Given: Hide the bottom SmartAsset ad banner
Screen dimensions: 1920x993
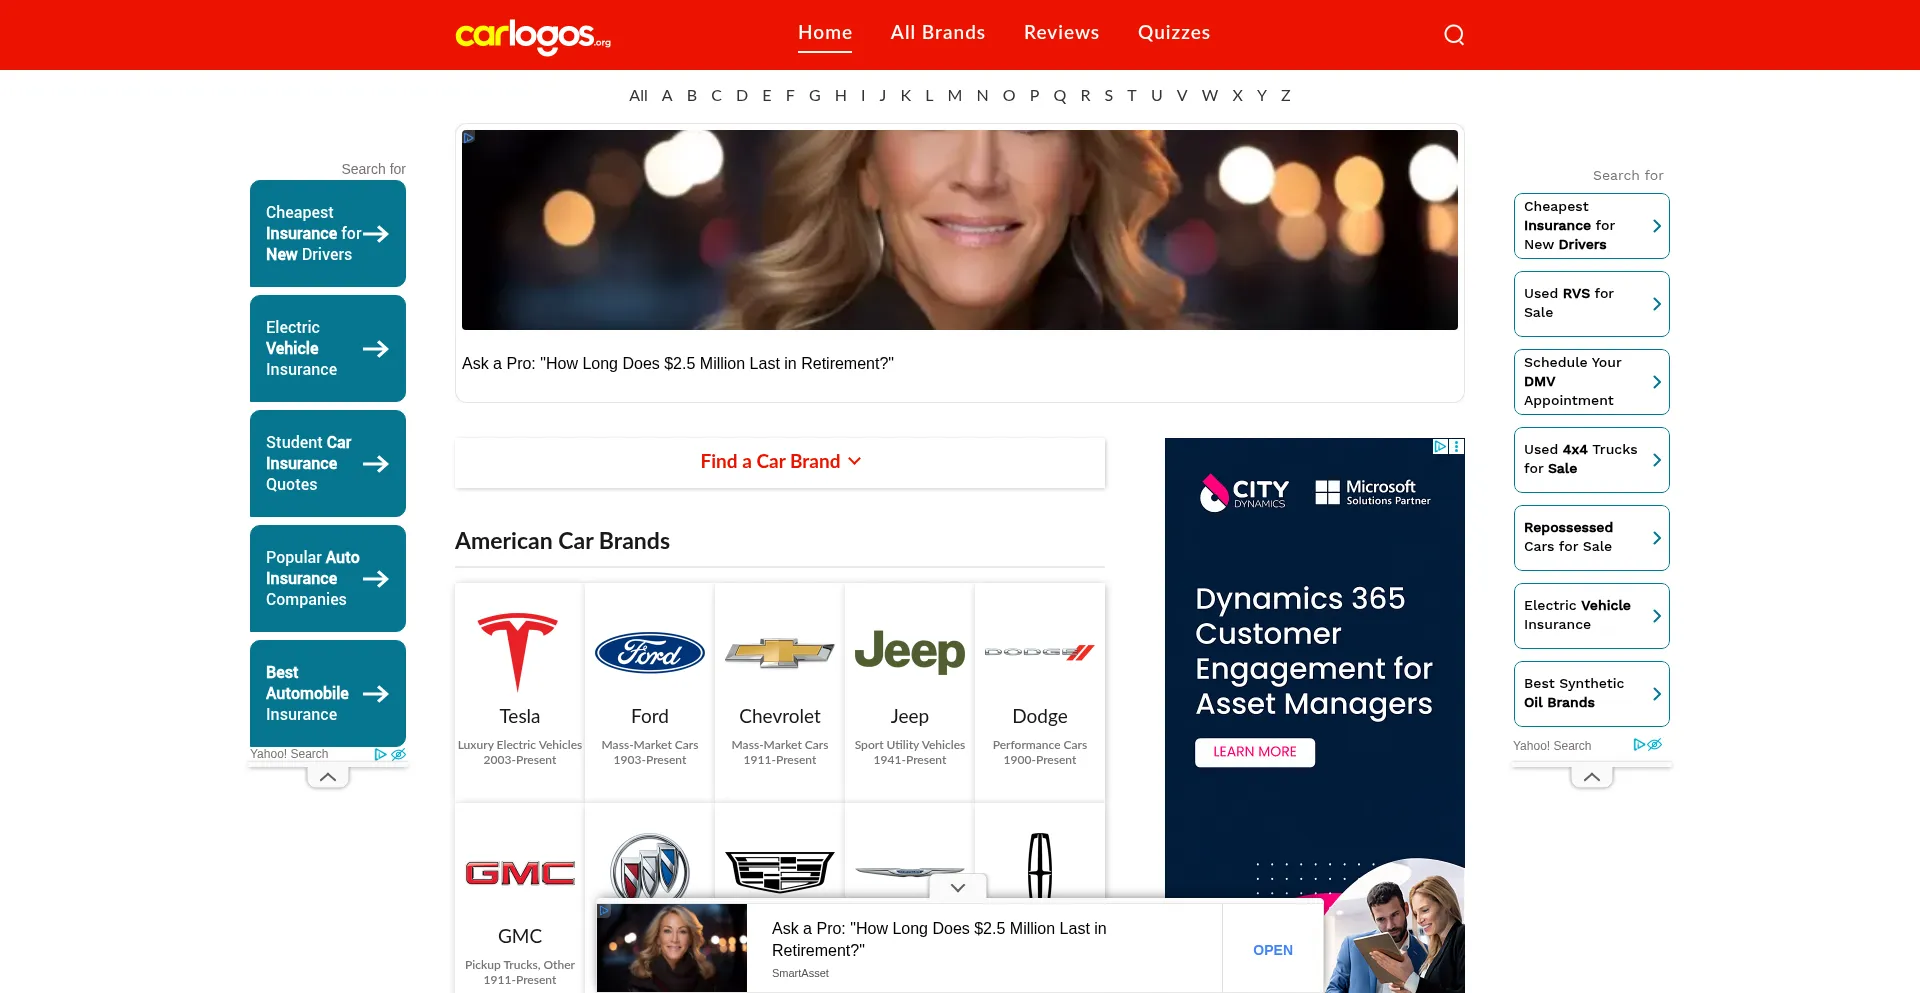Looking at the screenshot, I should click(957, 888).
